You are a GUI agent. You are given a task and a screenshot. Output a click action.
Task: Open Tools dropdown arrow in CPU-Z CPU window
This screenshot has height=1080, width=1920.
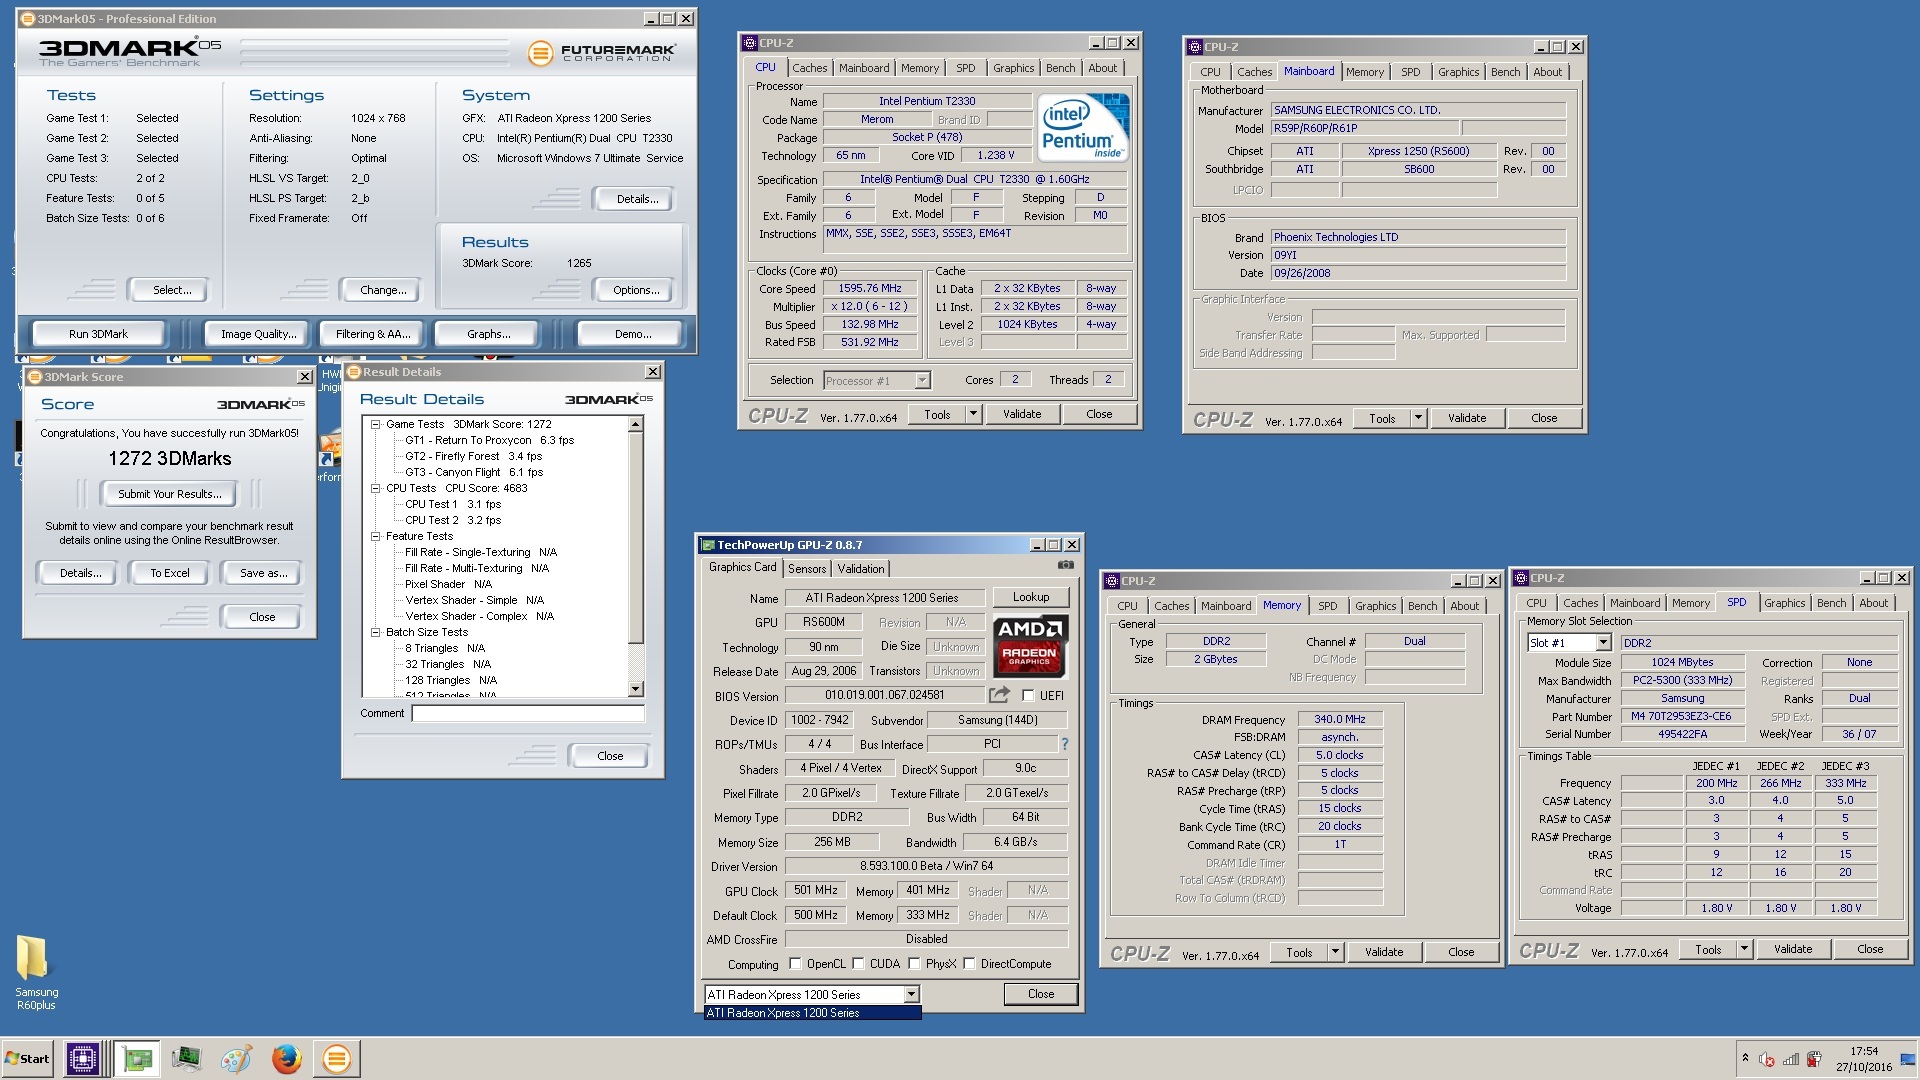(x=972, y=414)
